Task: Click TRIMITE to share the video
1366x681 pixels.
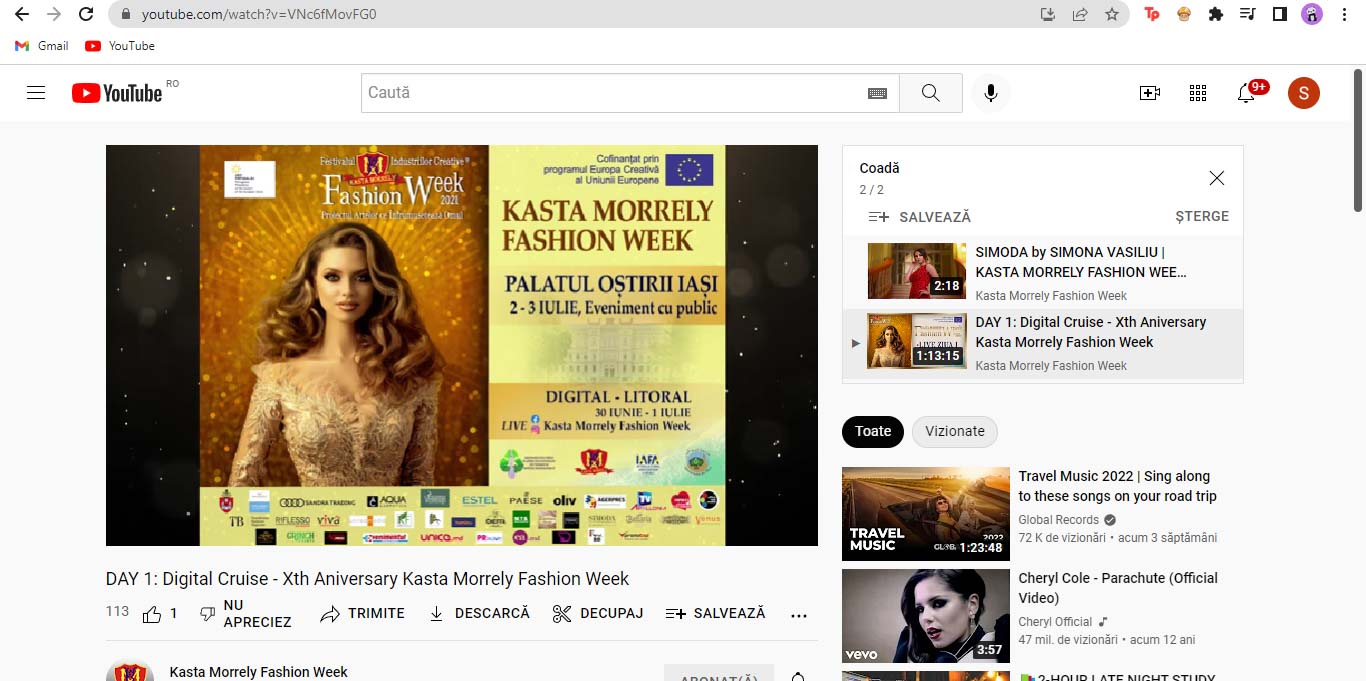Action: [x=363, y=614]
